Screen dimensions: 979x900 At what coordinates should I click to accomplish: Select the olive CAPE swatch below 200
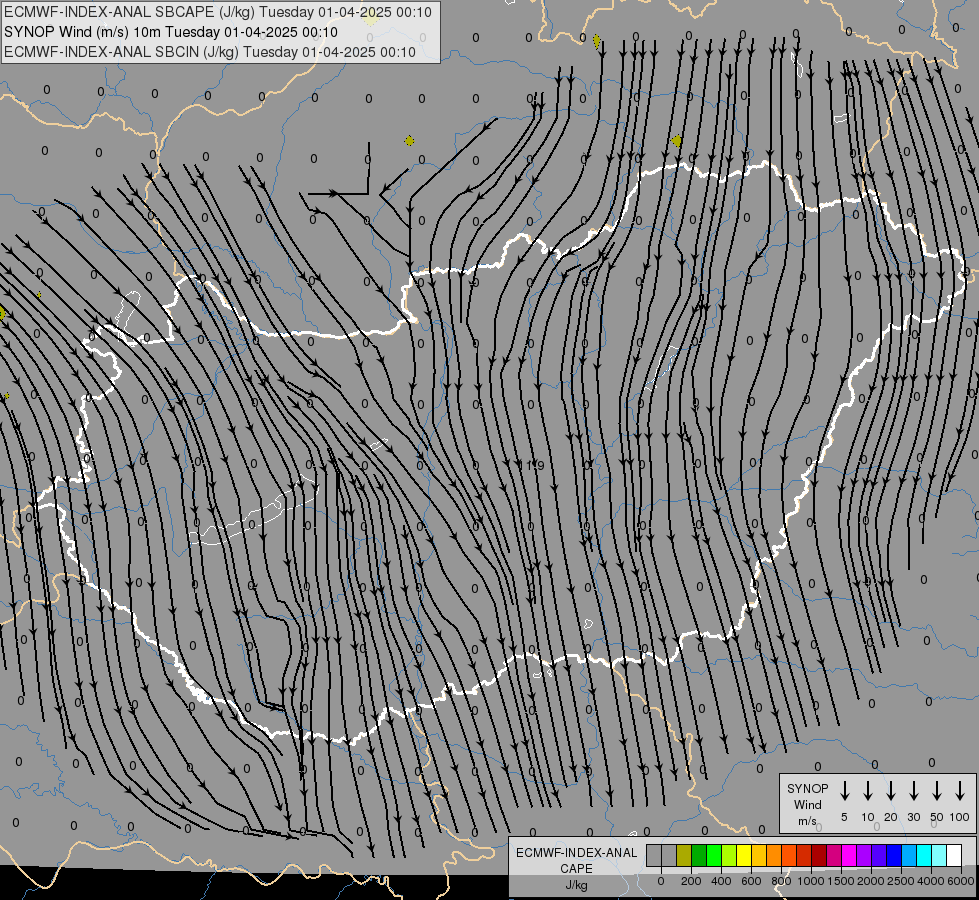[684, 855]
